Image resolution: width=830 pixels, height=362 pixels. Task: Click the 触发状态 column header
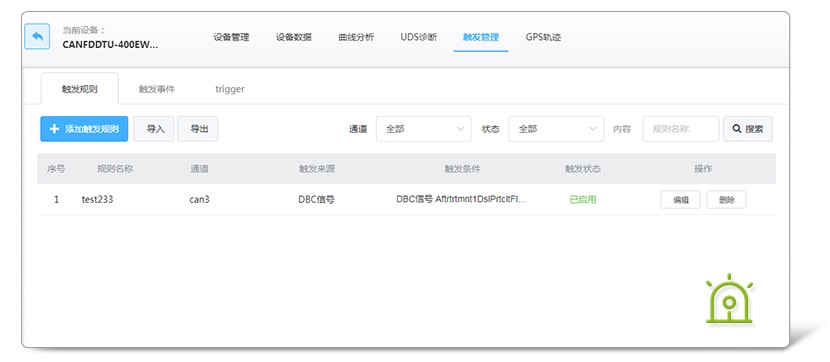(583, 169)
